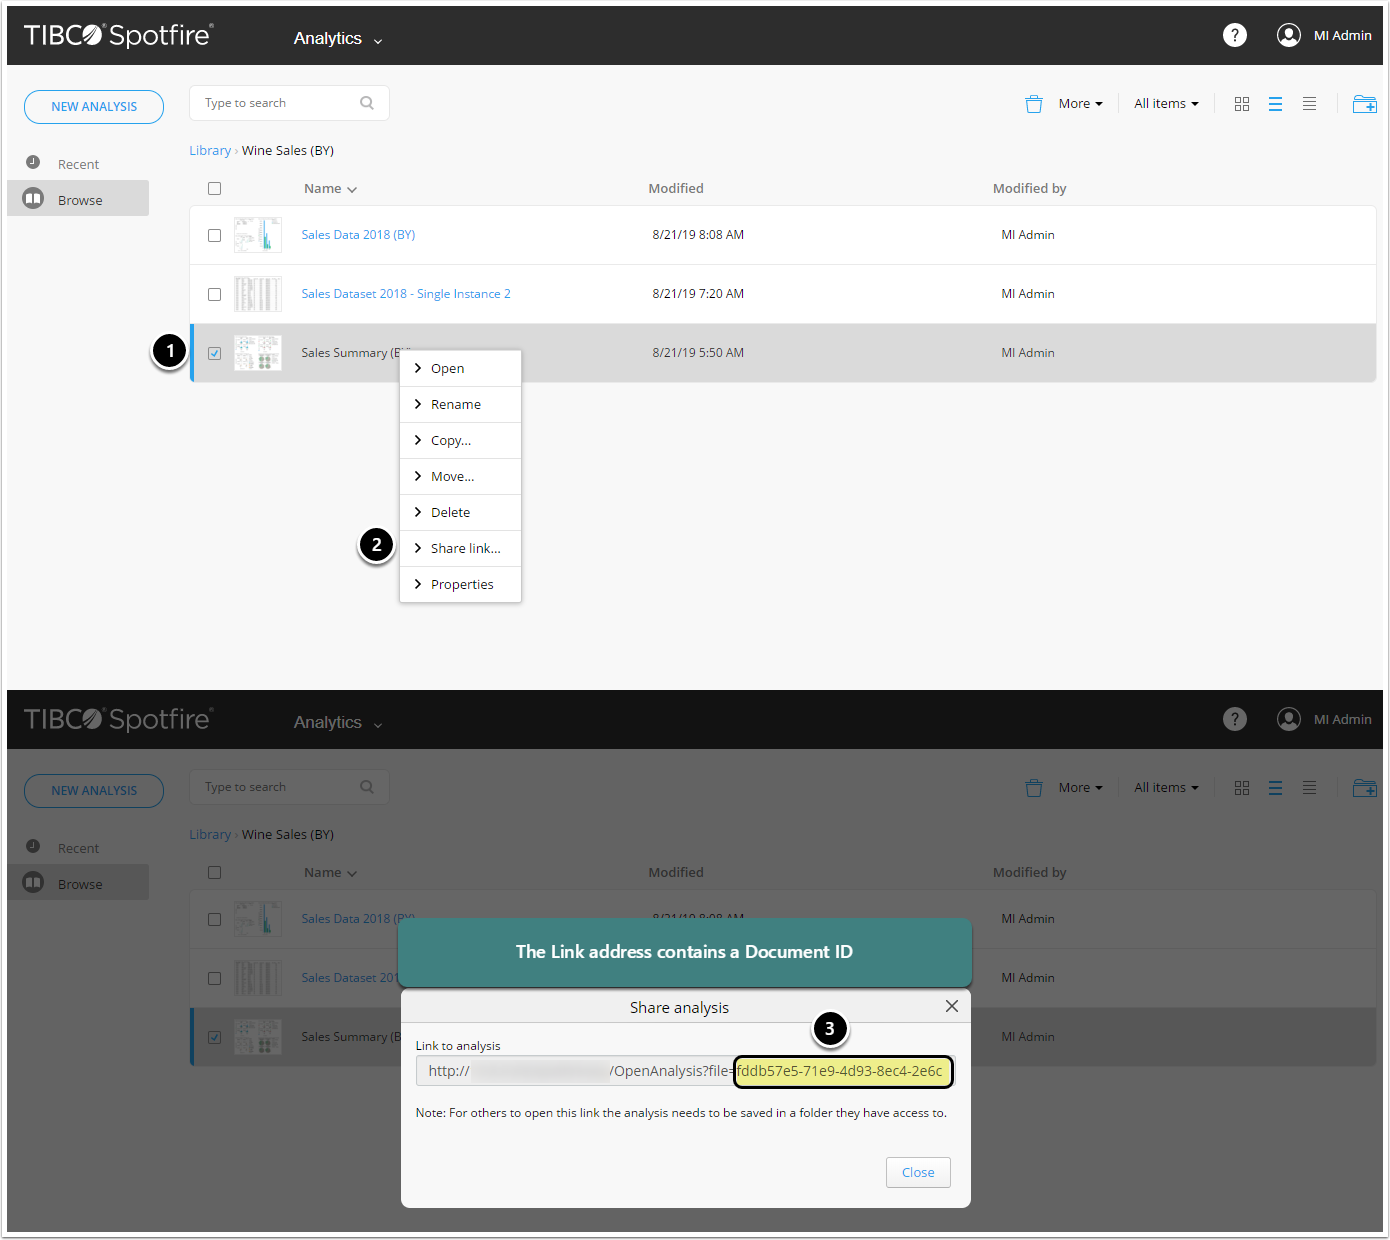Image resolution: width=1390 pixels, height=1240 pixels.
Task: Click the search magnifier icon in undimmed search box
Action: [x=367, y=103]
